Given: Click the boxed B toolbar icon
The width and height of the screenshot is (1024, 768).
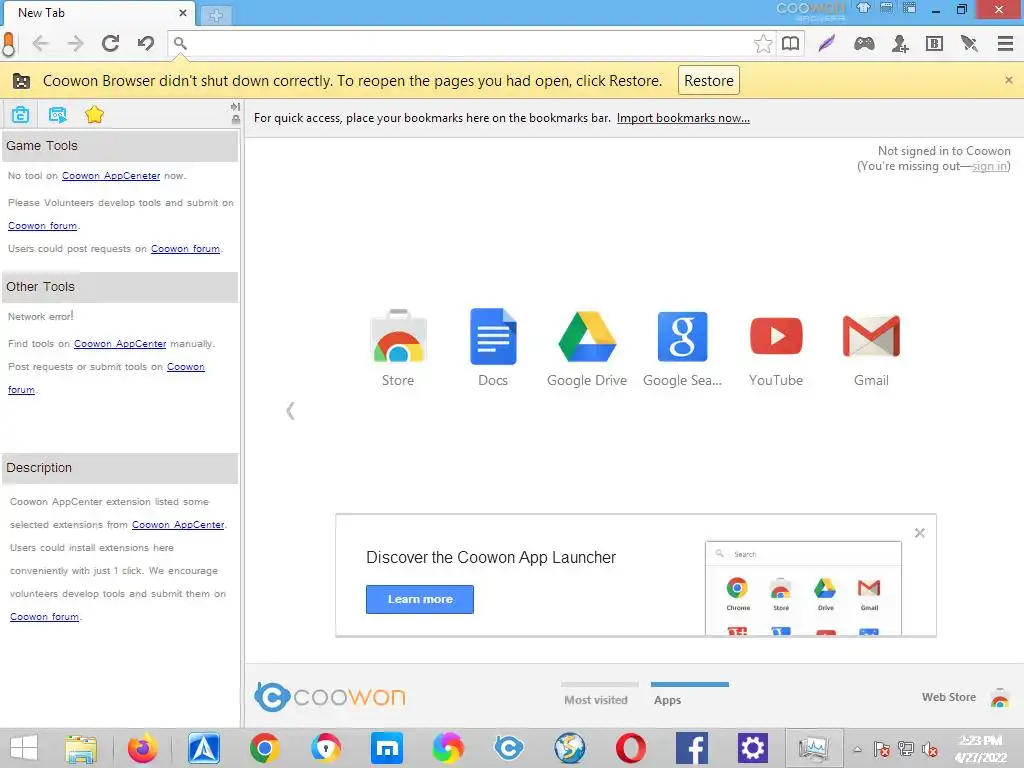Looking at the screenshot, I should (x=935, y=44).
